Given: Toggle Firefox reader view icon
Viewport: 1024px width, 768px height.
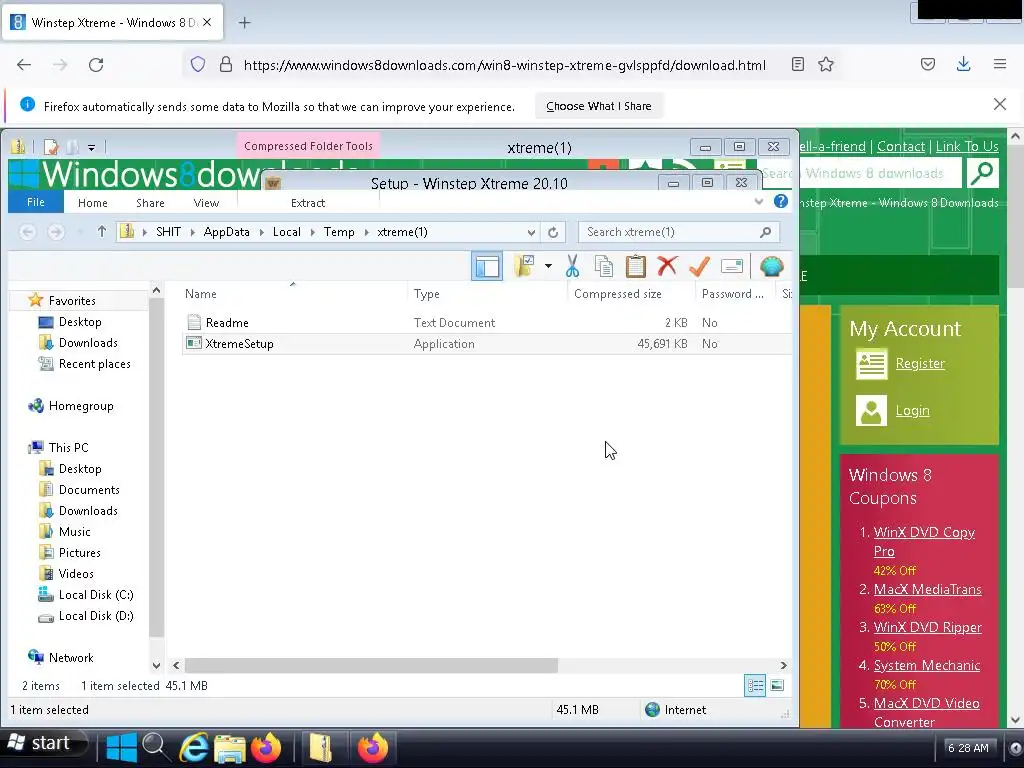Looking at the screenshot, I should click(x=797, y=64).
